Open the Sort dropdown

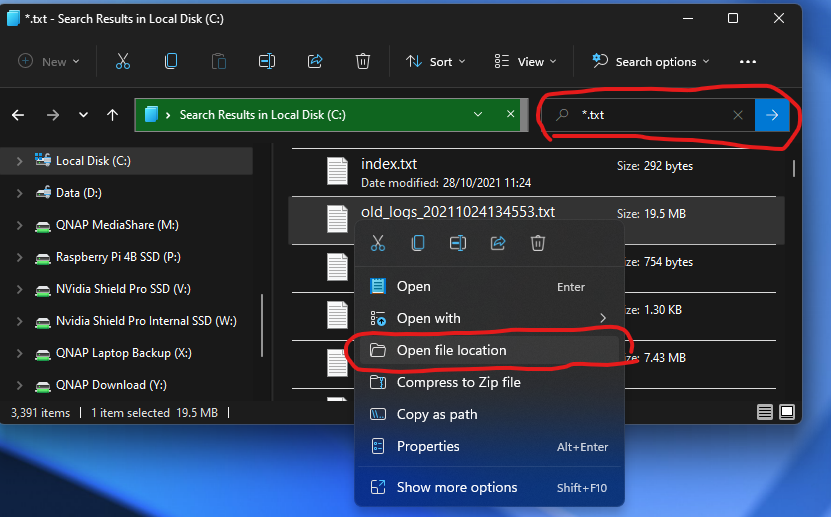(x=435, y=61)
